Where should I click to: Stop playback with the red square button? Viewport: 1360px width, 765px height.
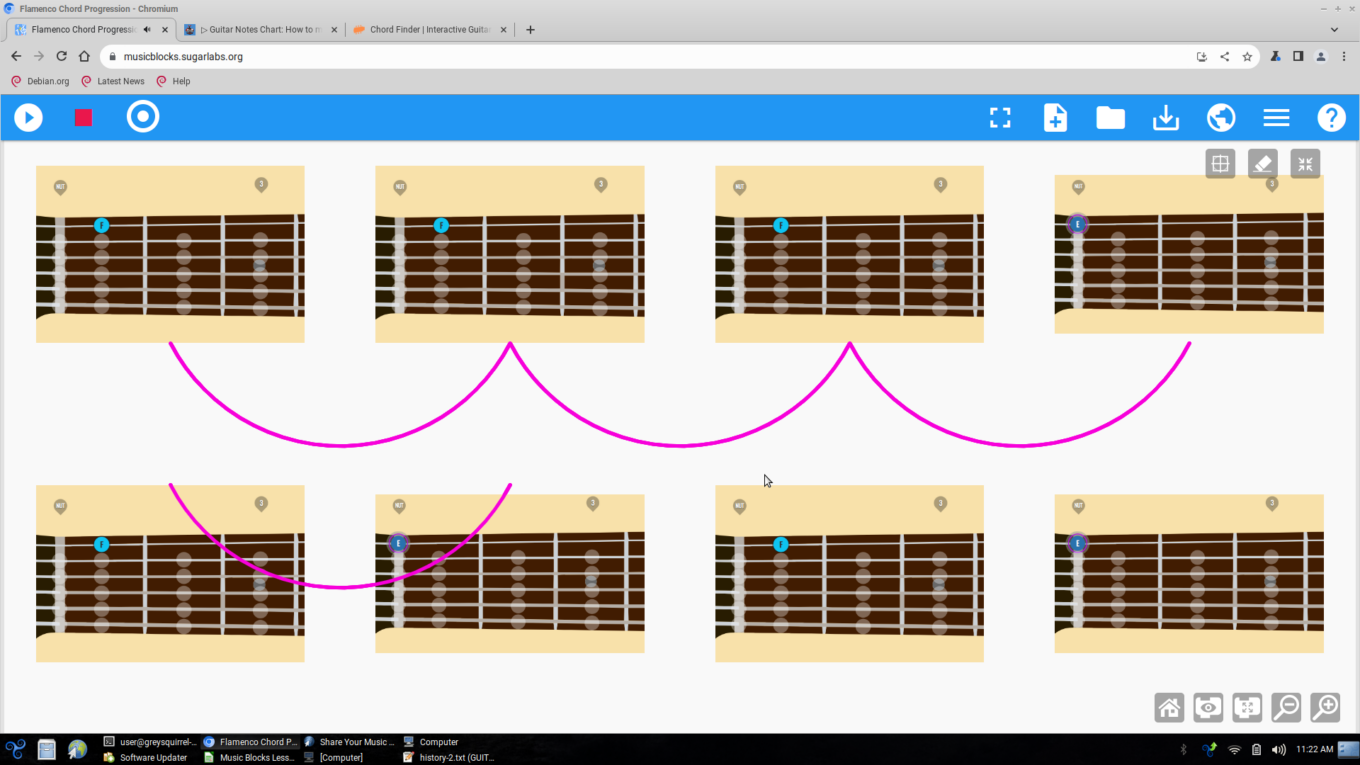pyautogui.click(x=83, y=118)
